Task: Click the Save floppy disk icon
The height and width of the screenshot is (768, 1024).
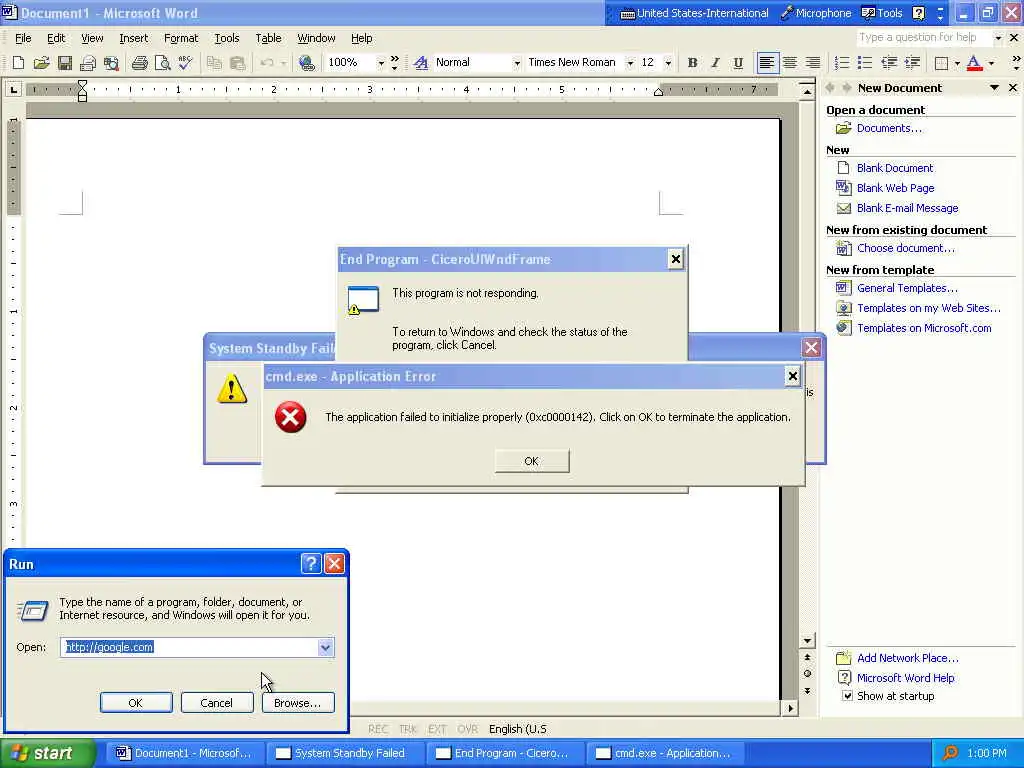Action: (65, 63)
